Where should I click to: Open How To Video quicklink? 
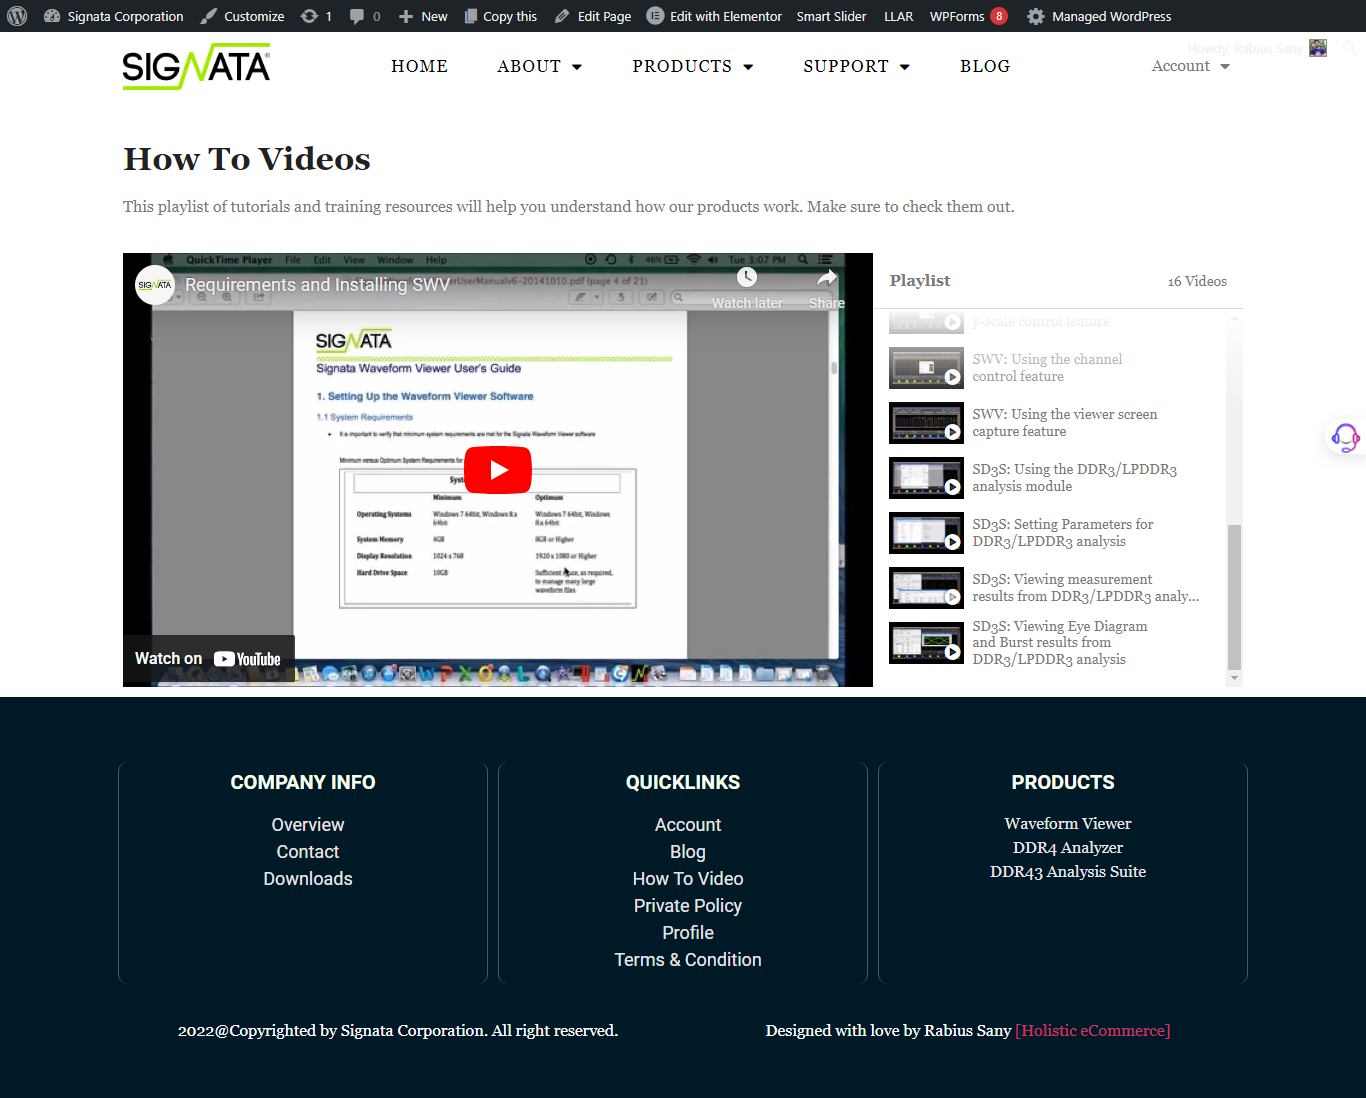pyautogui.click(x=688, y=879)
